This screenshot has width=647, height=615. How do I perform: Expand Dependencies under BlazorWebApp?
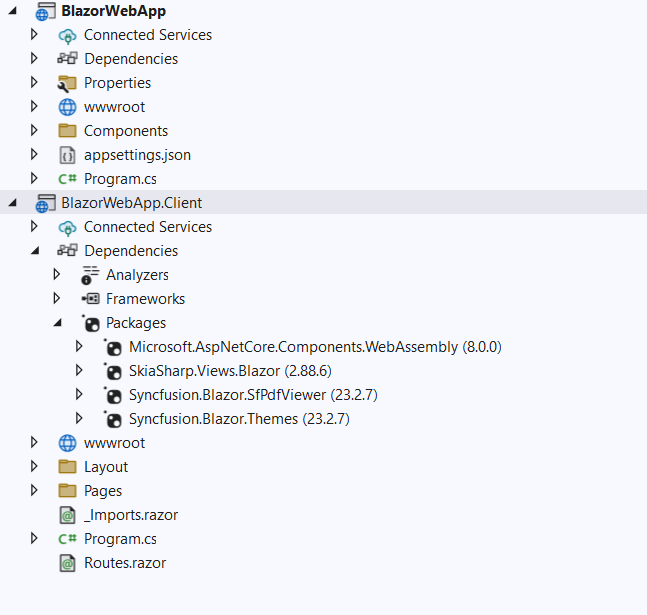click(x=34, y=58)
